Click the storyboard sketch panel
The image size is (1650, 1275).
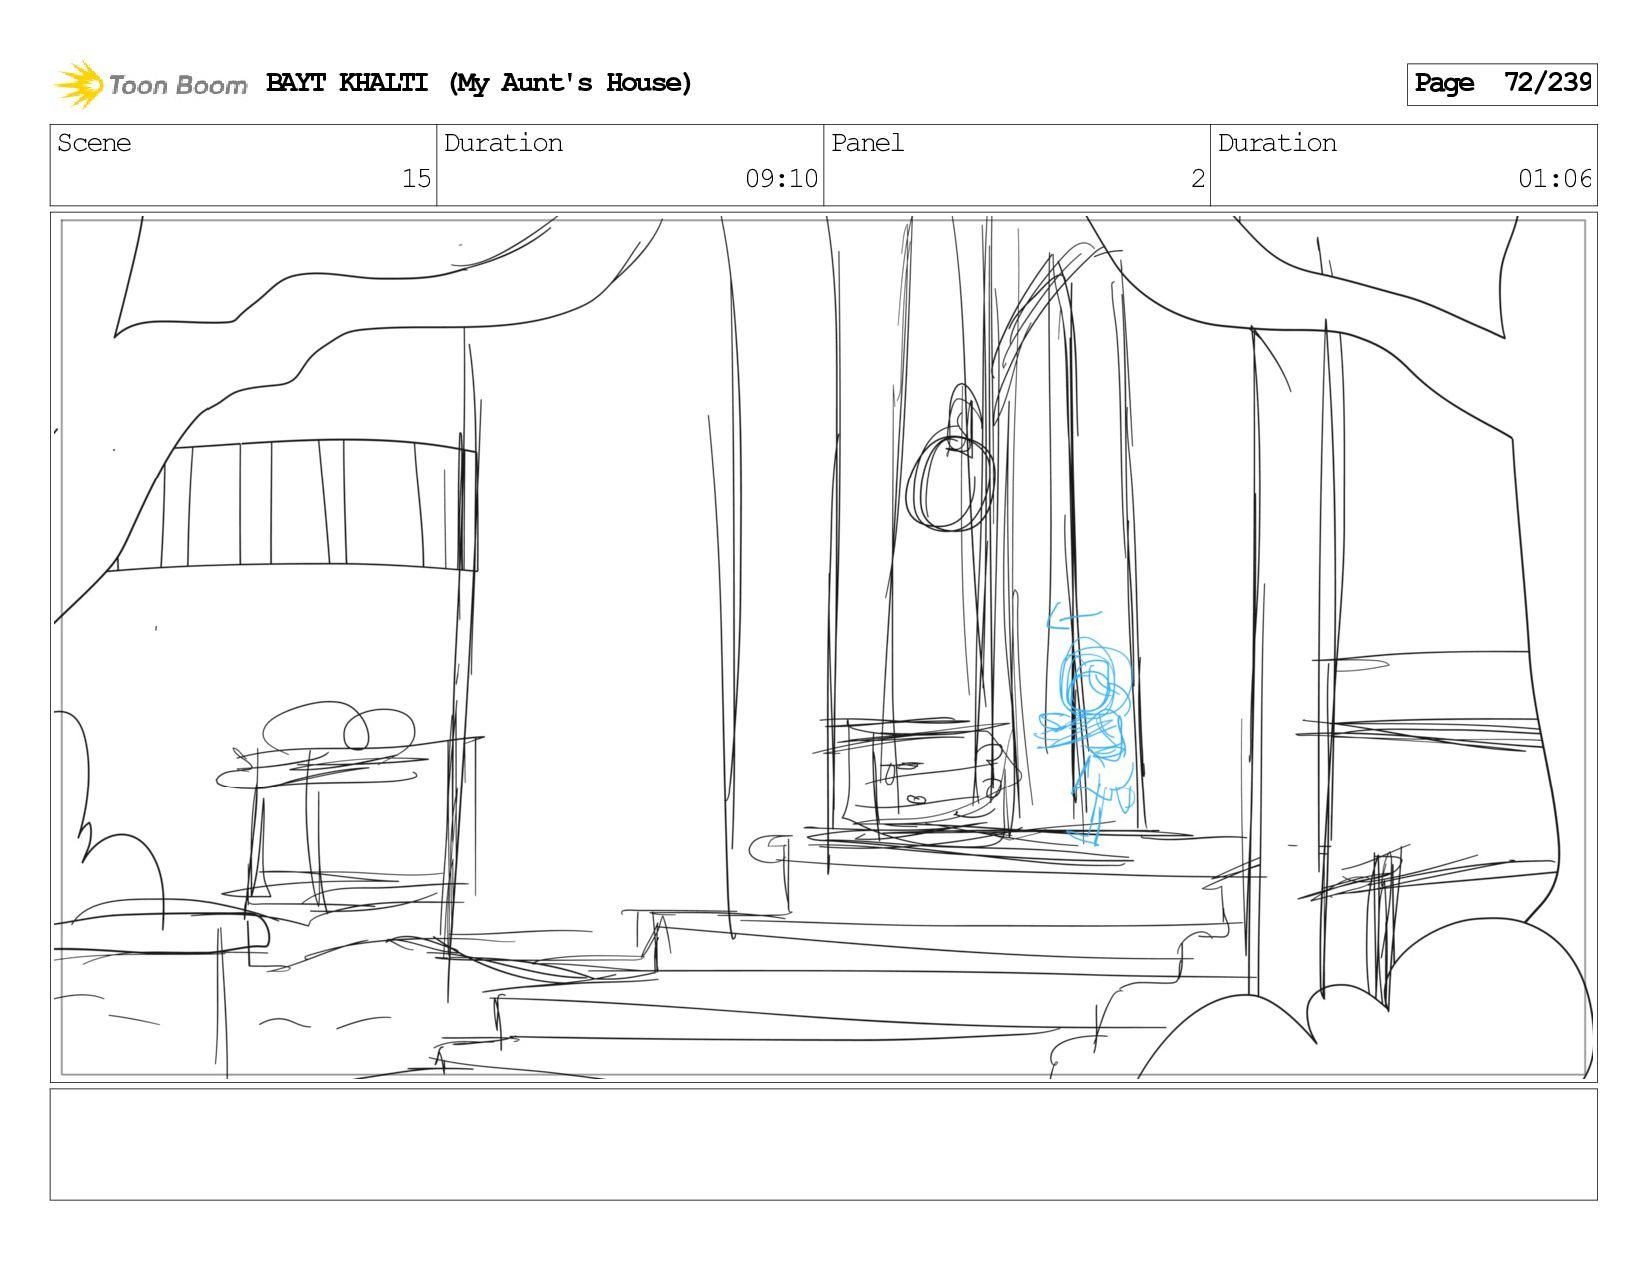click(x=824, y=647)
